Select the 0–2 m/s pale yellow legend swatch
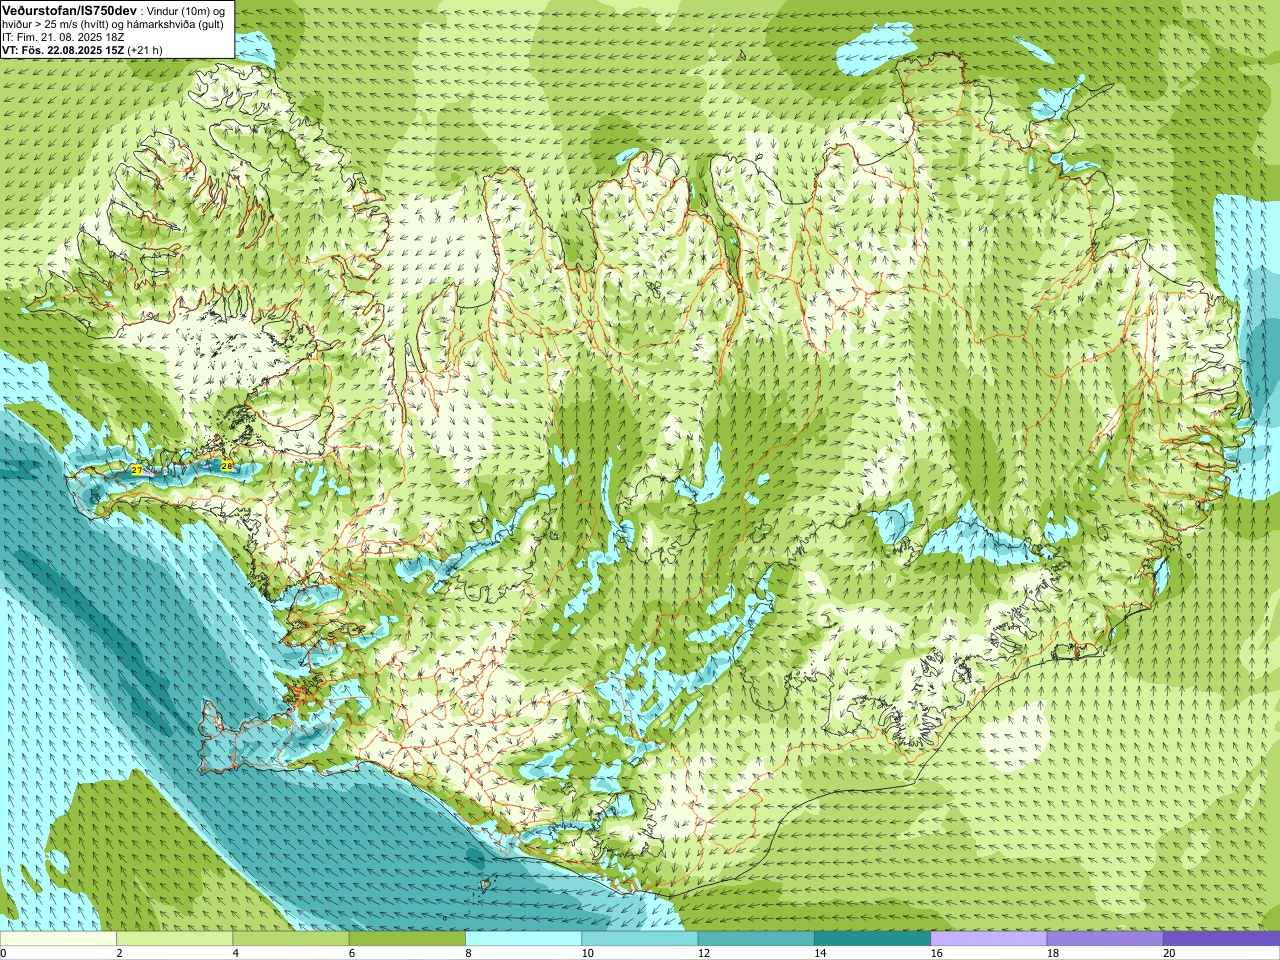 [58, 939]
